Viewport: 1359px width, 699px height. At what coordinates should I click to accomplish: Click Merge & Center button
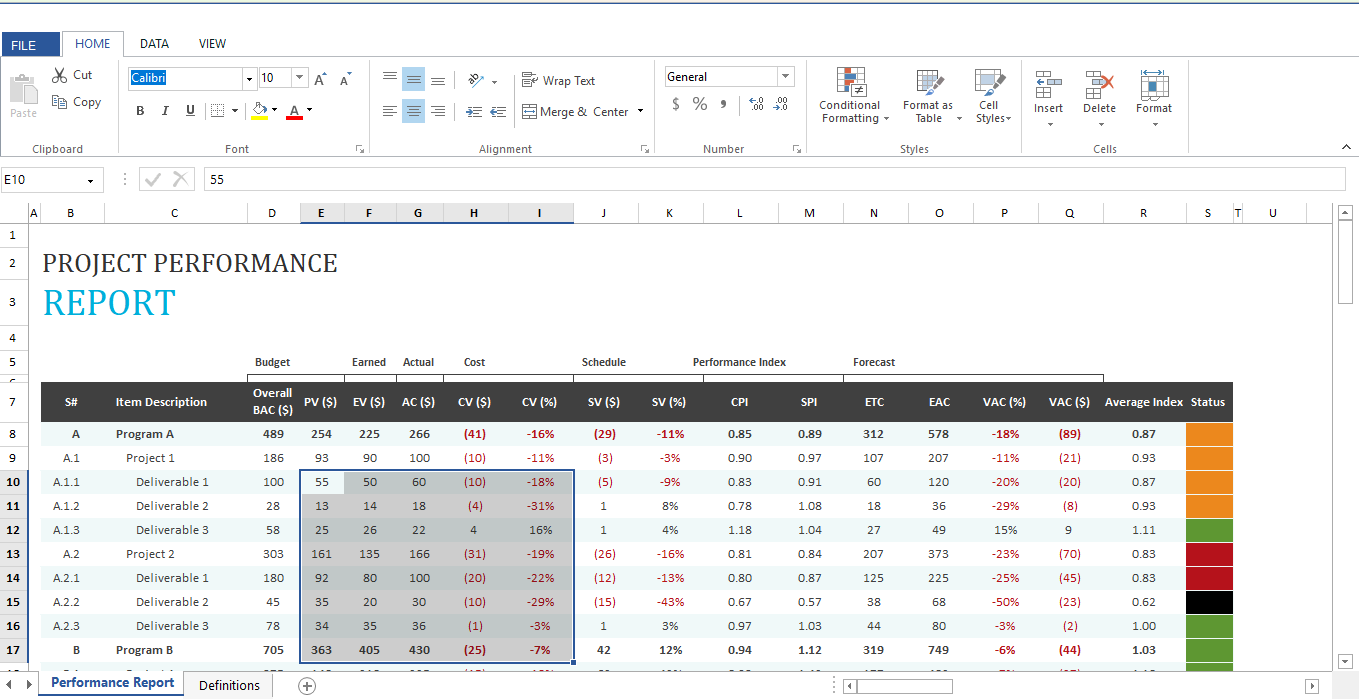576,112
